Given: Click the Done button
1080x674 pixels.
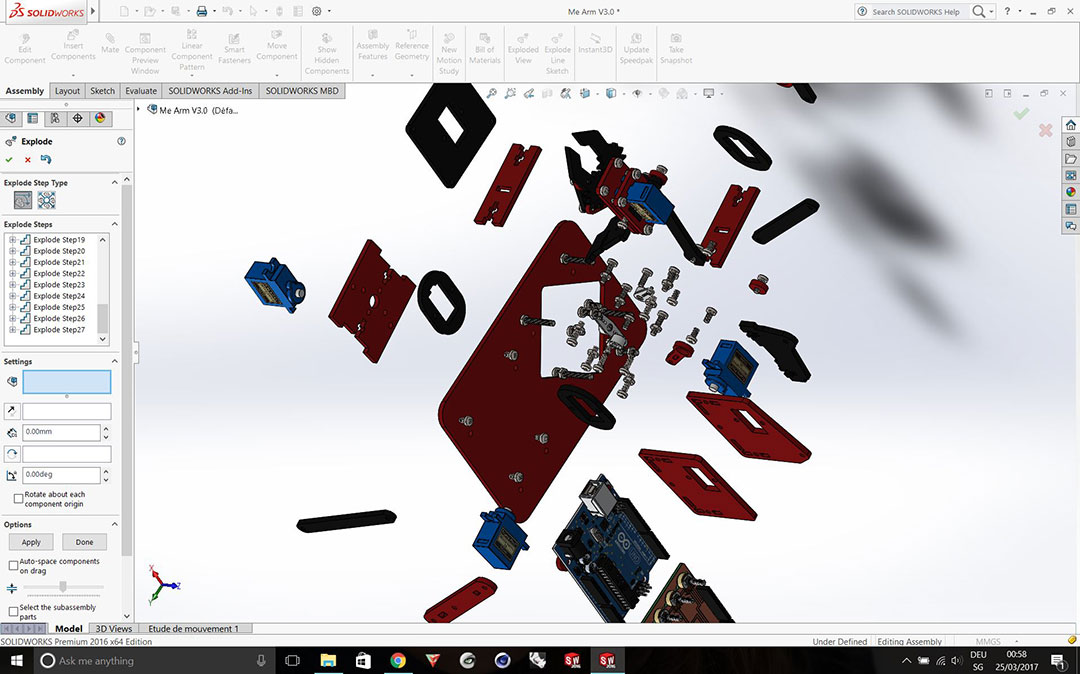Looking at the screenshot, I should (x=85, y=542).
